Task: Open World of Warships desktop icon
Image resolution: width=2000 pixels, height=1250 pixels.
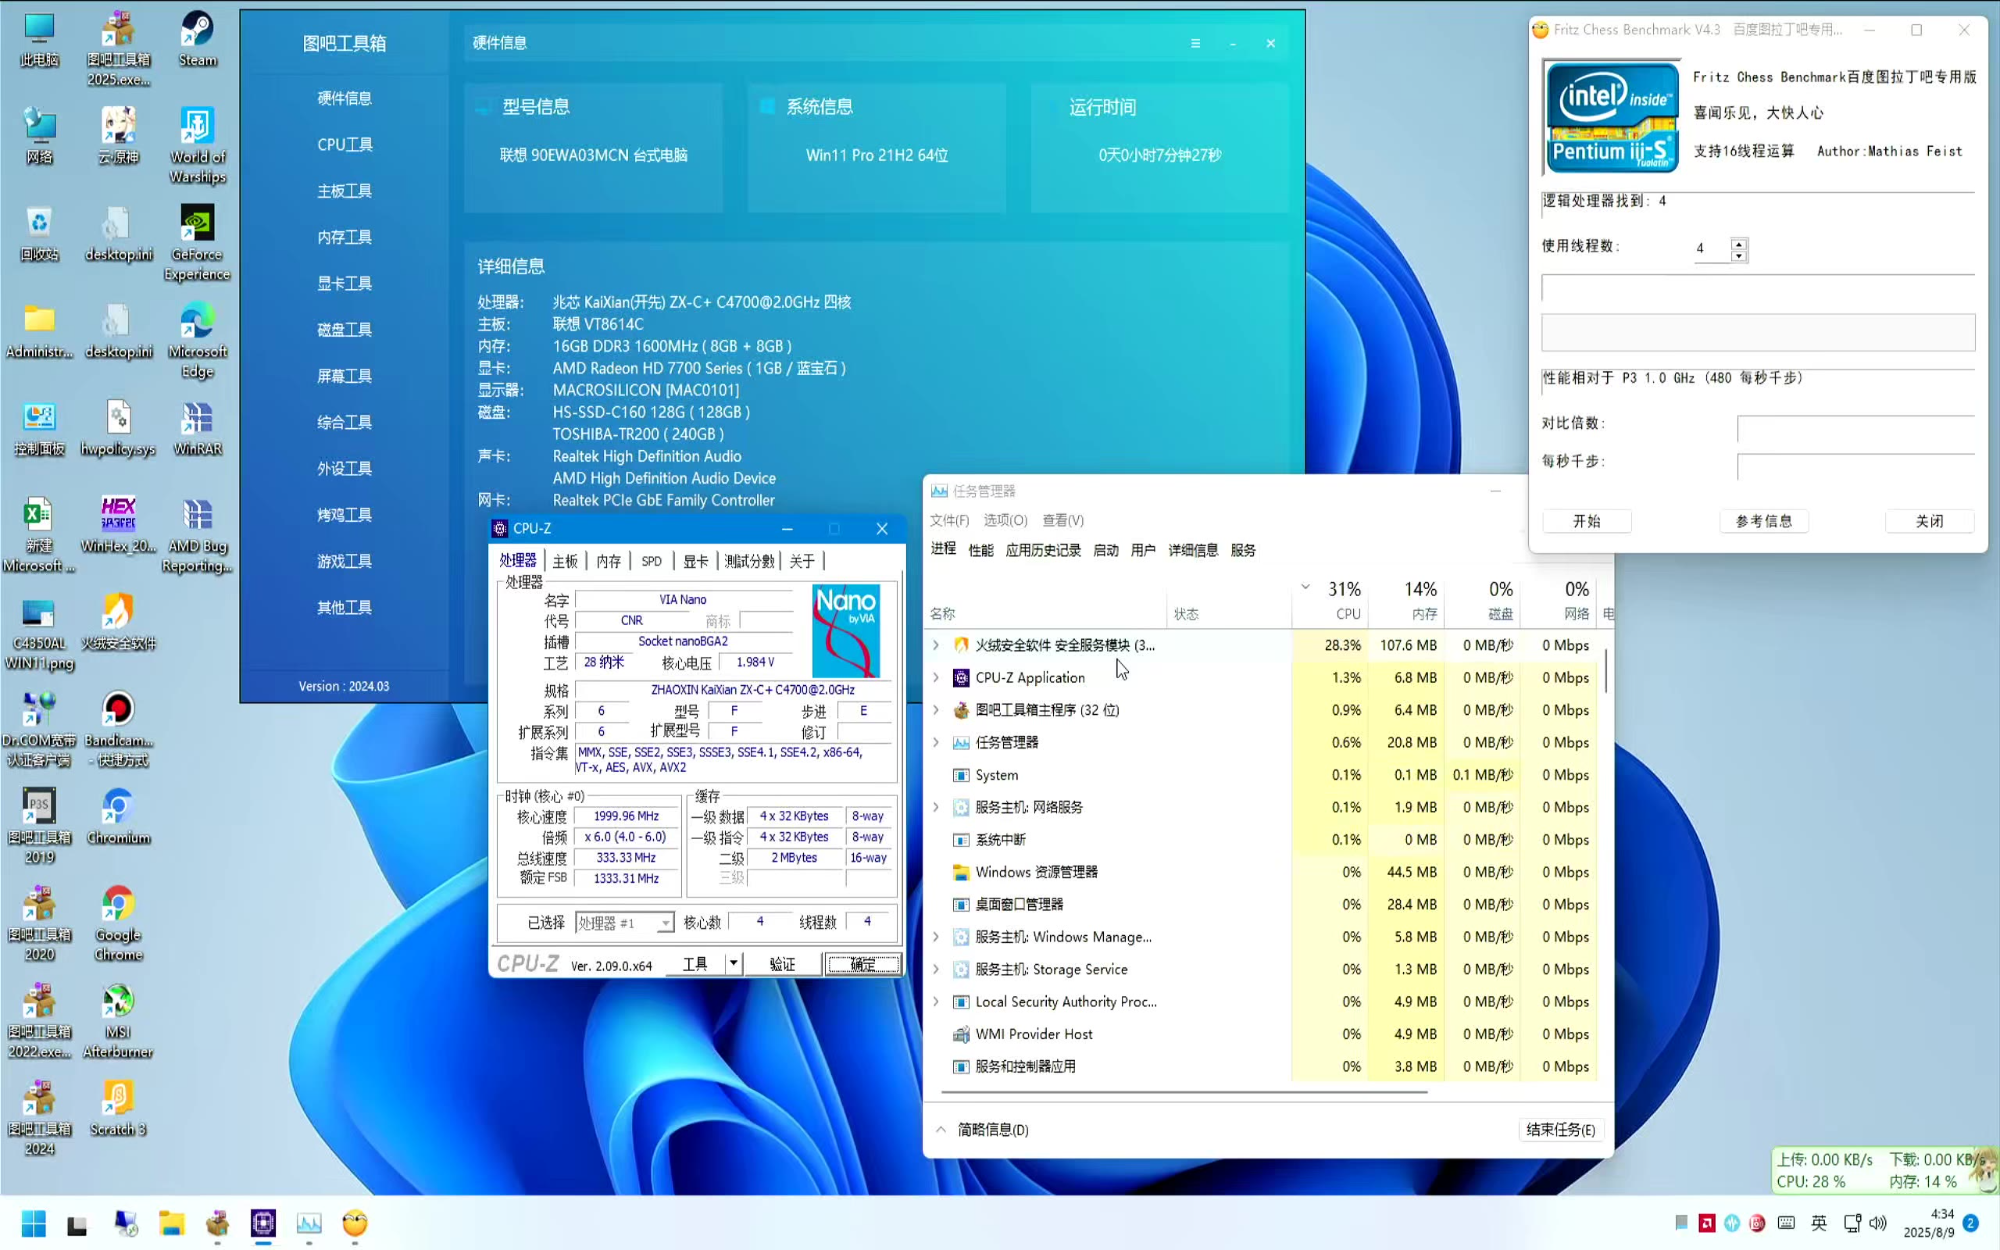Action: click(x=197, y=146)
